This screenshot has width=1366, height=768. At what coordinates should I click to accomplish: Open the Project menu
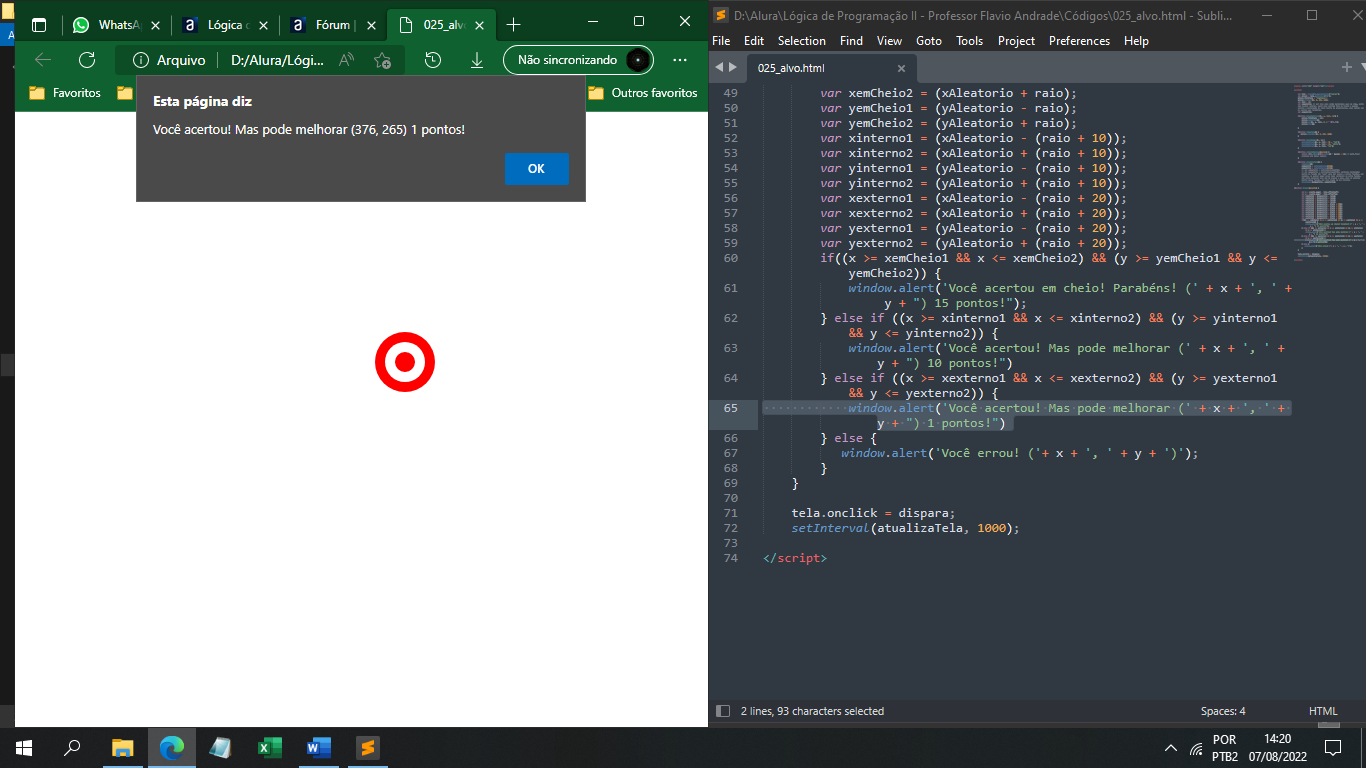(1016, 41)
